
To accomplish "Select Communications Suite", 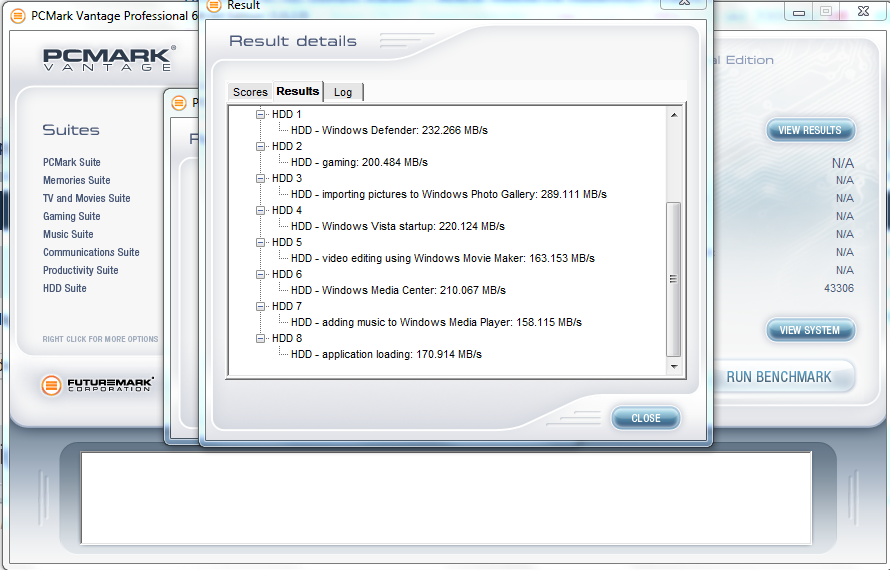I will tap(91, 252).
